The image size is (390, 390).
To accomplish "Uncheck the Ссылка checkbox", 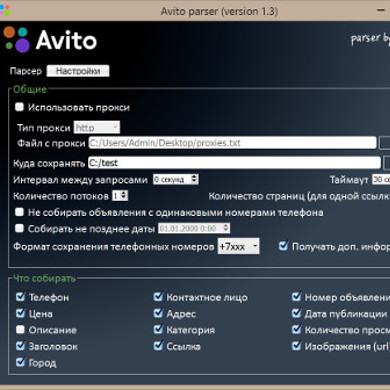I will (x=158, y=346).
